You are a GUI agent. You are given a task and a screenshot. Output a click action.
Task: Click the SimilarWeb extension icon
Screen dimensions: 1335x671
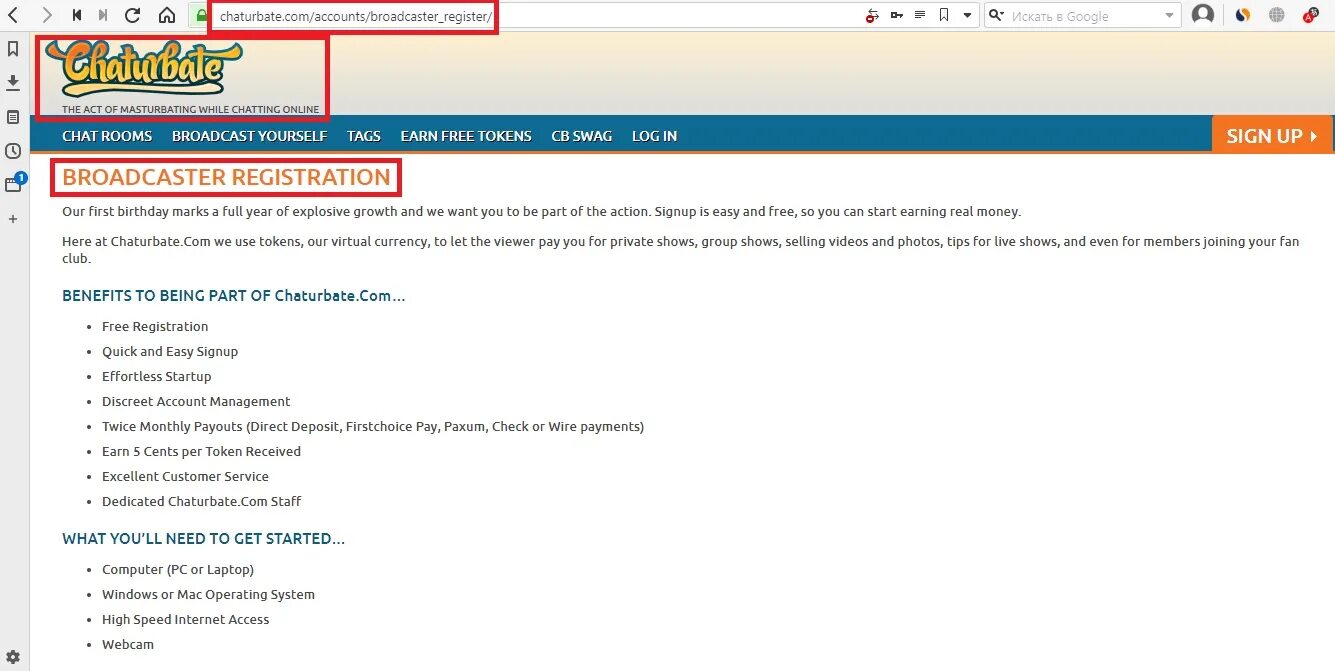tap(1243, 15)
